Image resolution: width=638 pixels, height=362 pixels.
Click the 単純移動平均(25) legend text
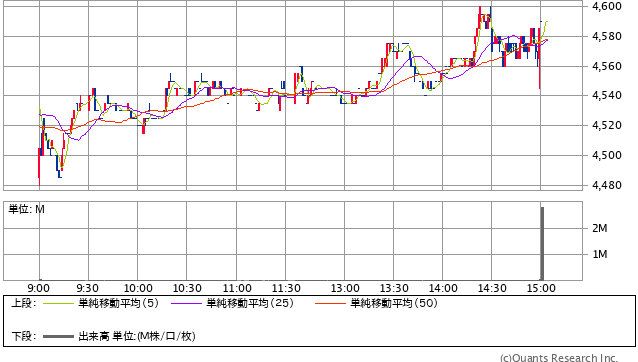(x=250, y=303)
